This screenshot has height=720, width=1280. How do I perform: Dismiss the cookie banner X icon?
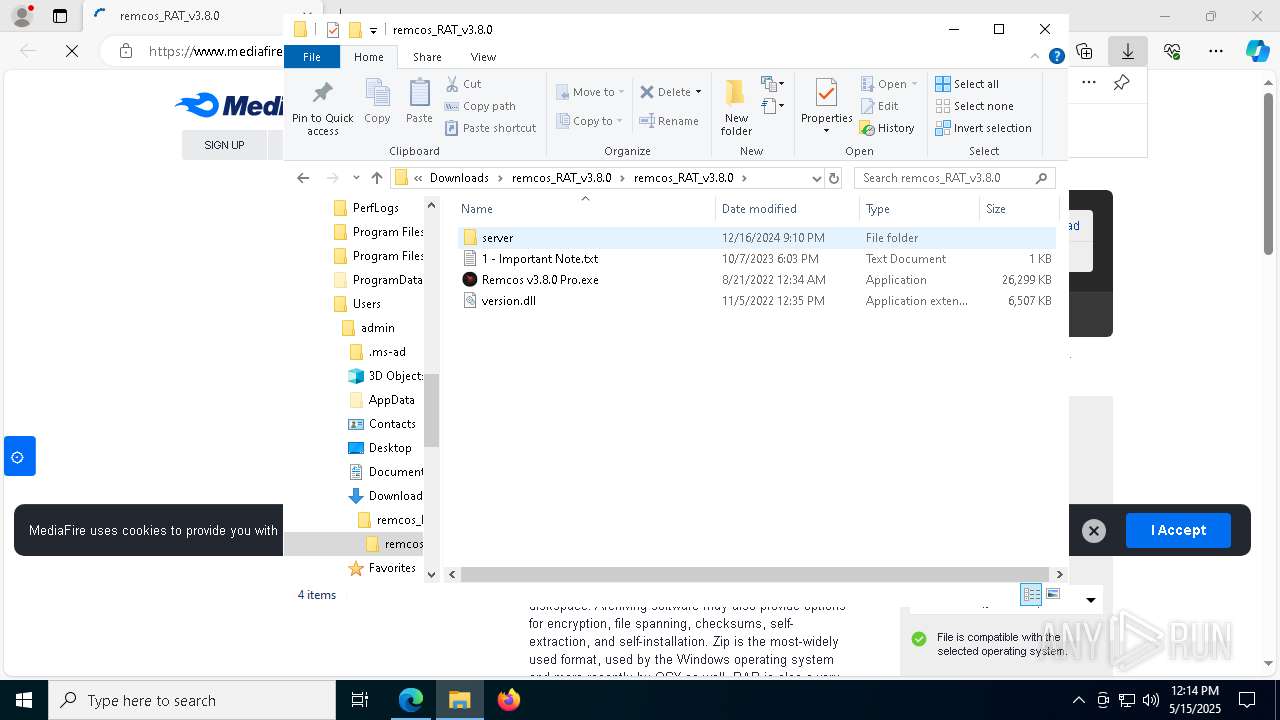point(1094,531)
